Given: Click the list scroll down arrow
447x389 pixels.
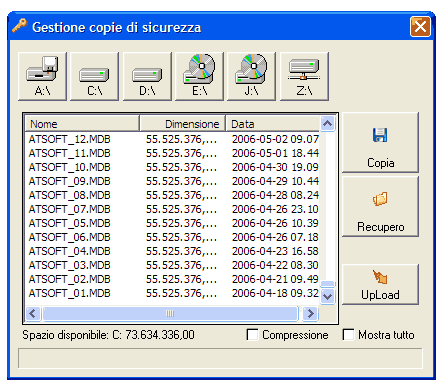Looking at the screenshot, I should click(328, 296).
